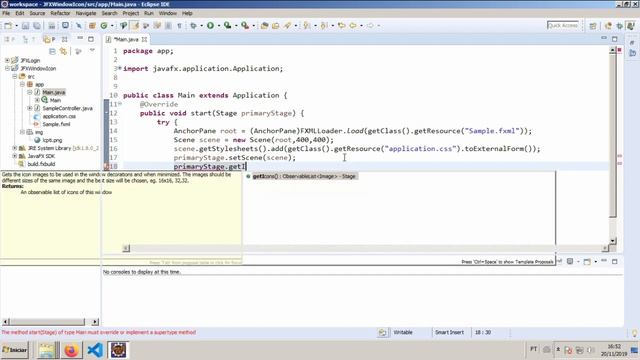Toggle Show Whitespace Characters button
640x360 pixels.
click(x=179, y=26)
